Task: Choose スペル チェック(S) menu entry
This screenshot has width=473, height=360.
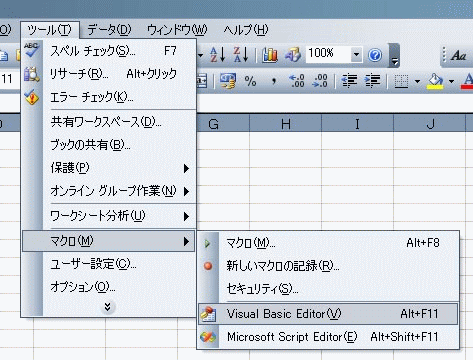Action: point(109,51)
